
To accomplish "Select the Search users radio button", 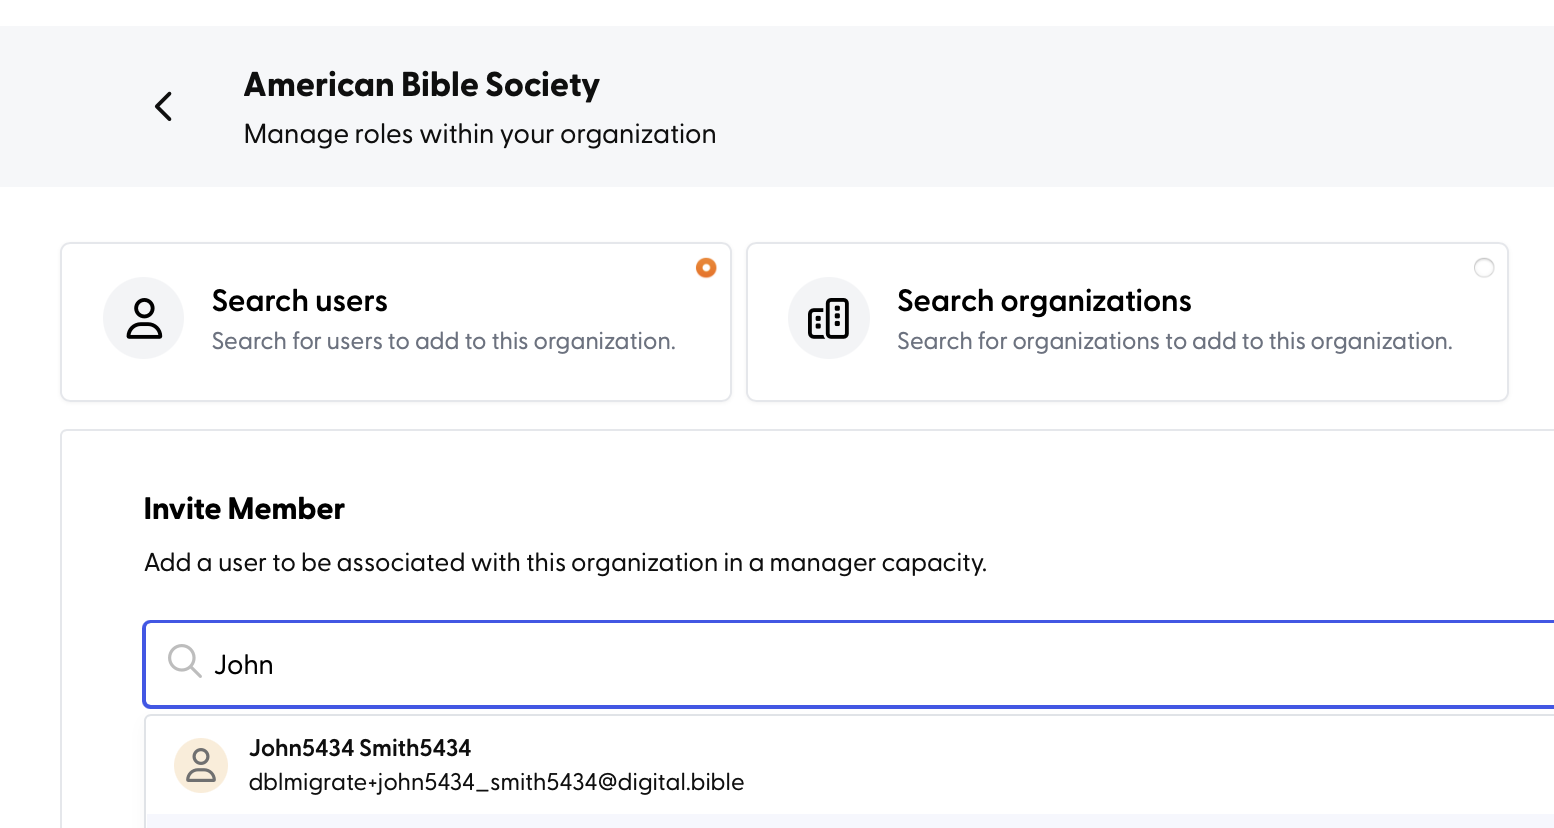I will pyautogui.click(x=706, y=268).
